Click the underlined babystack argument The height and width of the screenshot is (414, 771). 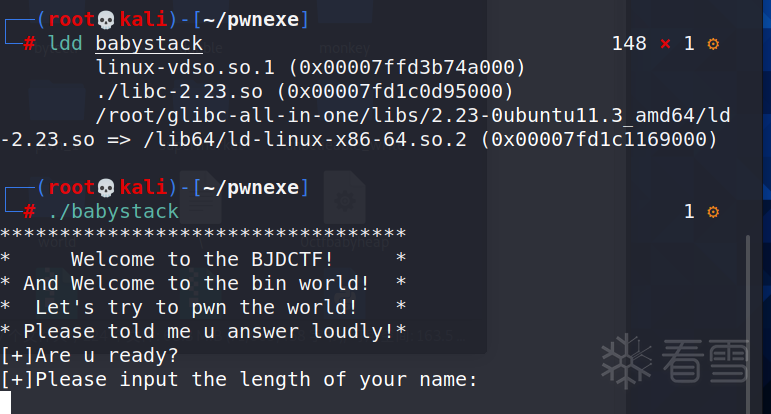point(149,44)
